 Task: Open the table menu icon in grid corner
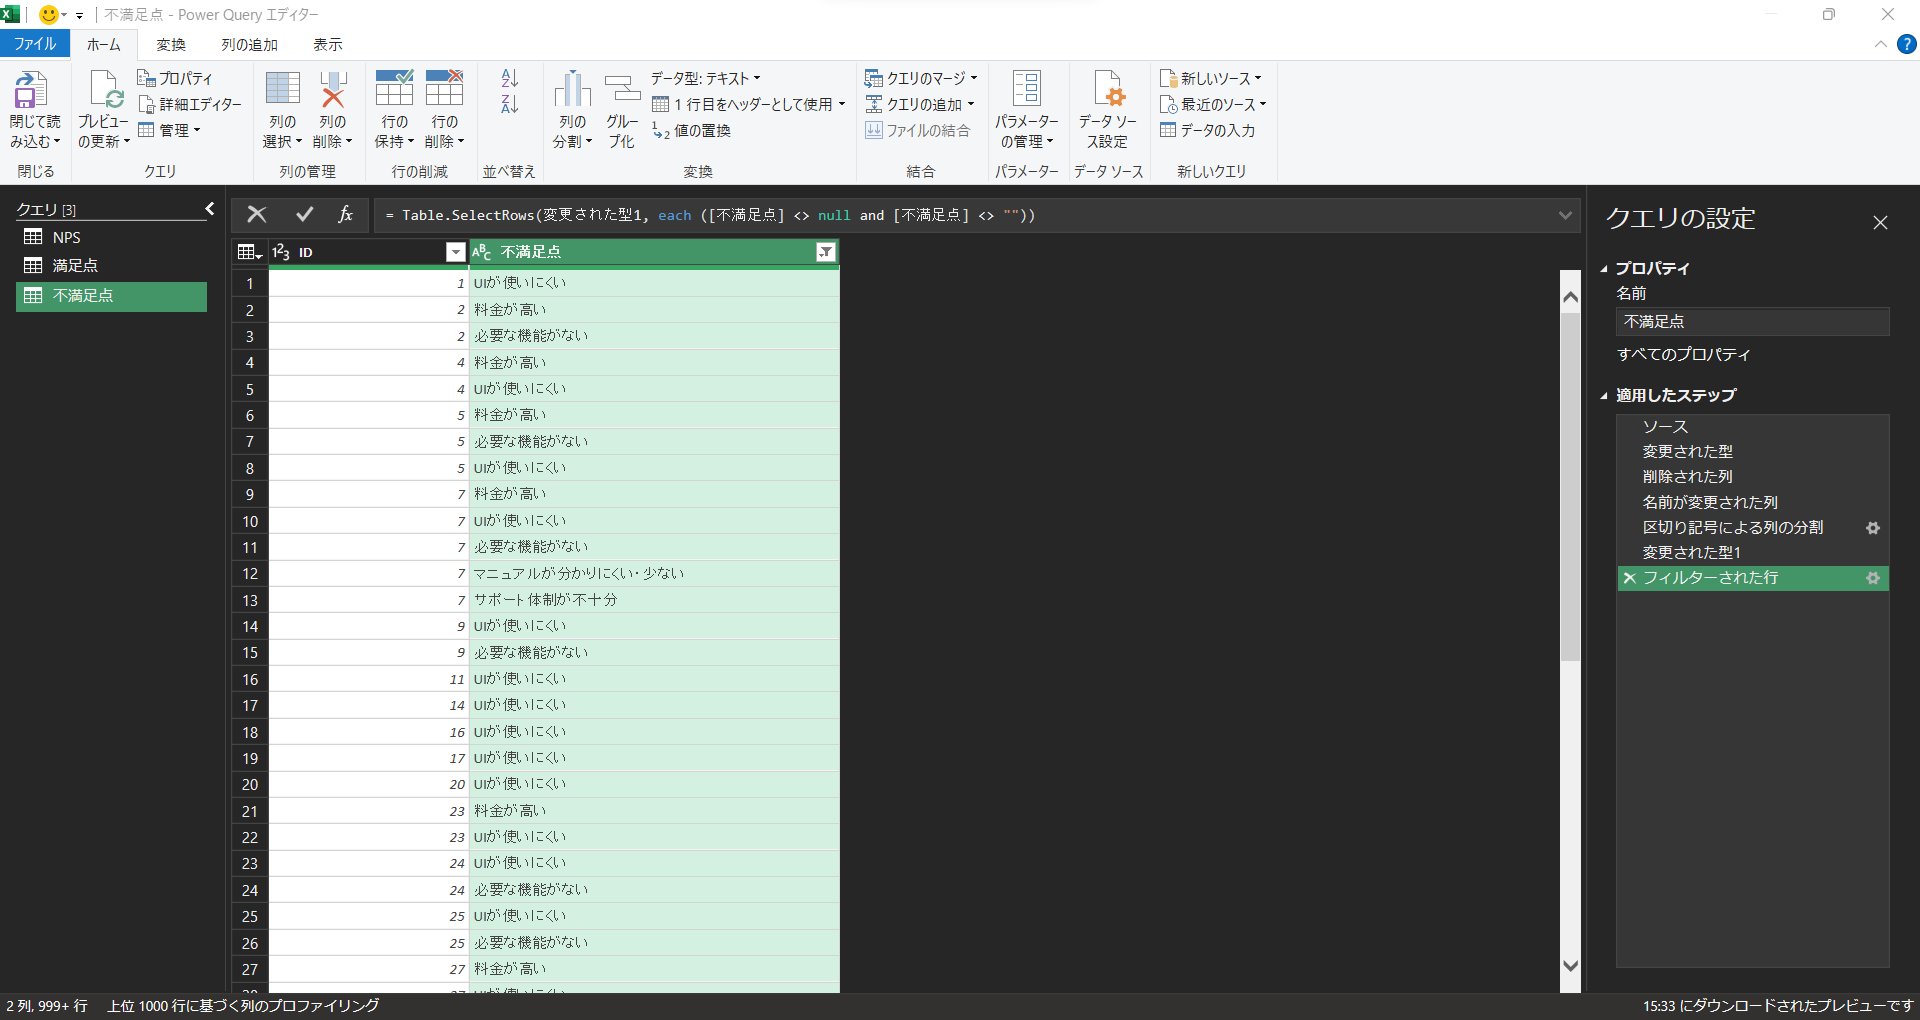pos(249,252)
